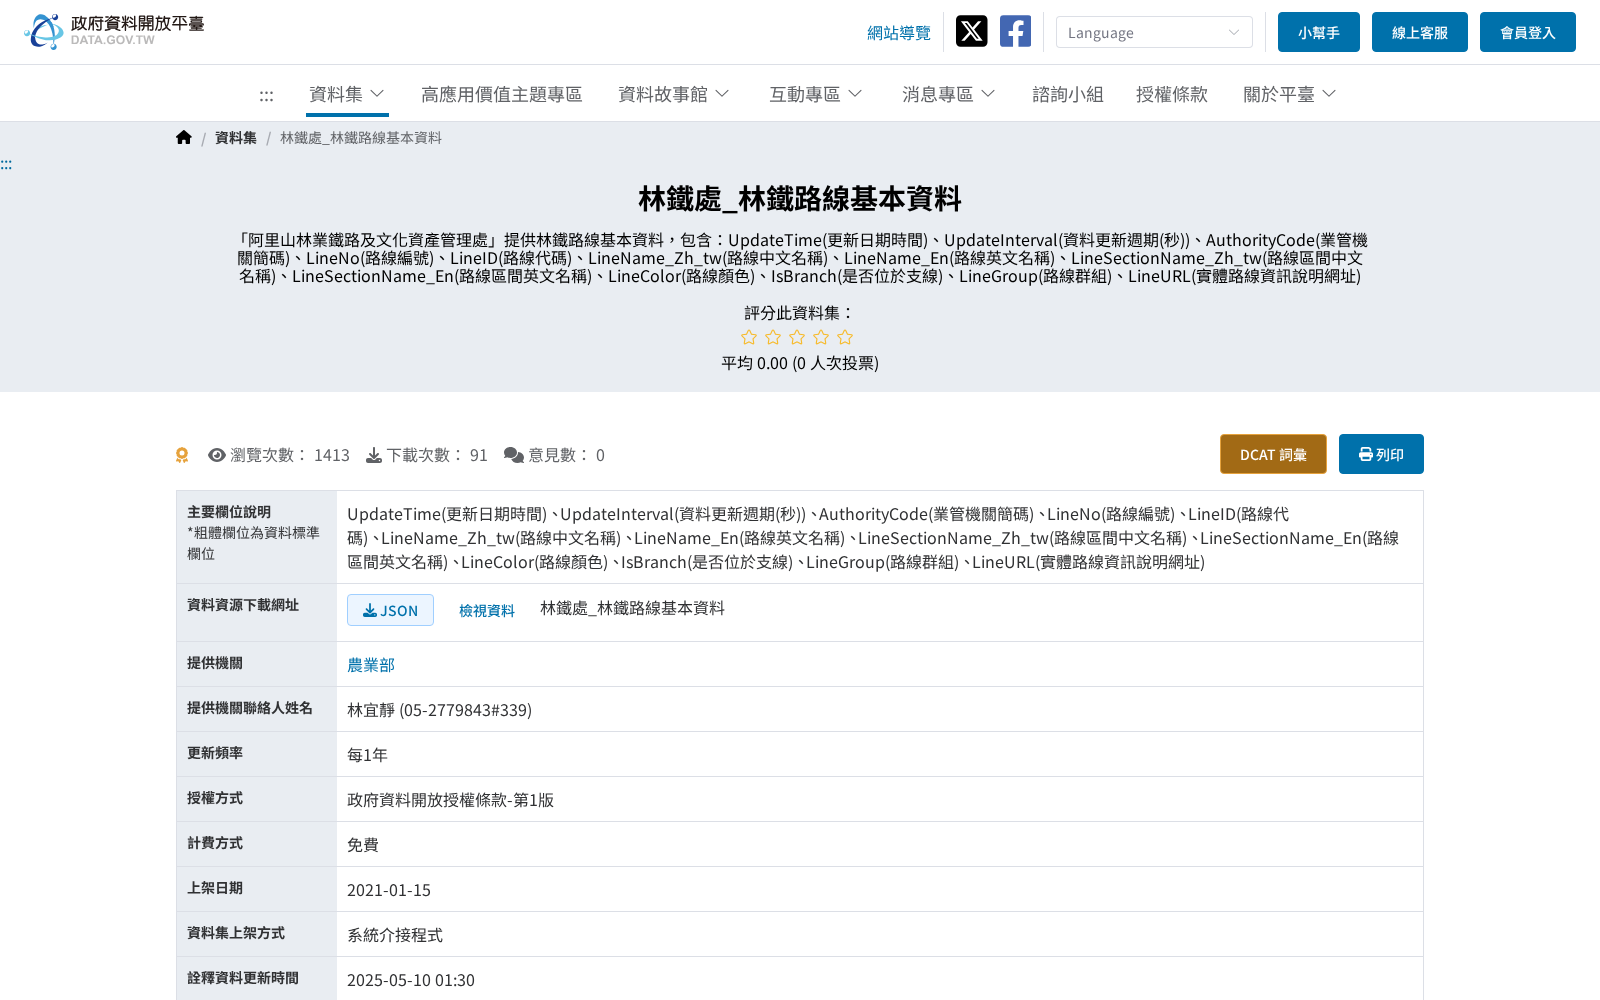Image resolution: width=1600 pixels, height=1000 pixels.
Task: Click the download-count icon
Action: pos(374,455)
